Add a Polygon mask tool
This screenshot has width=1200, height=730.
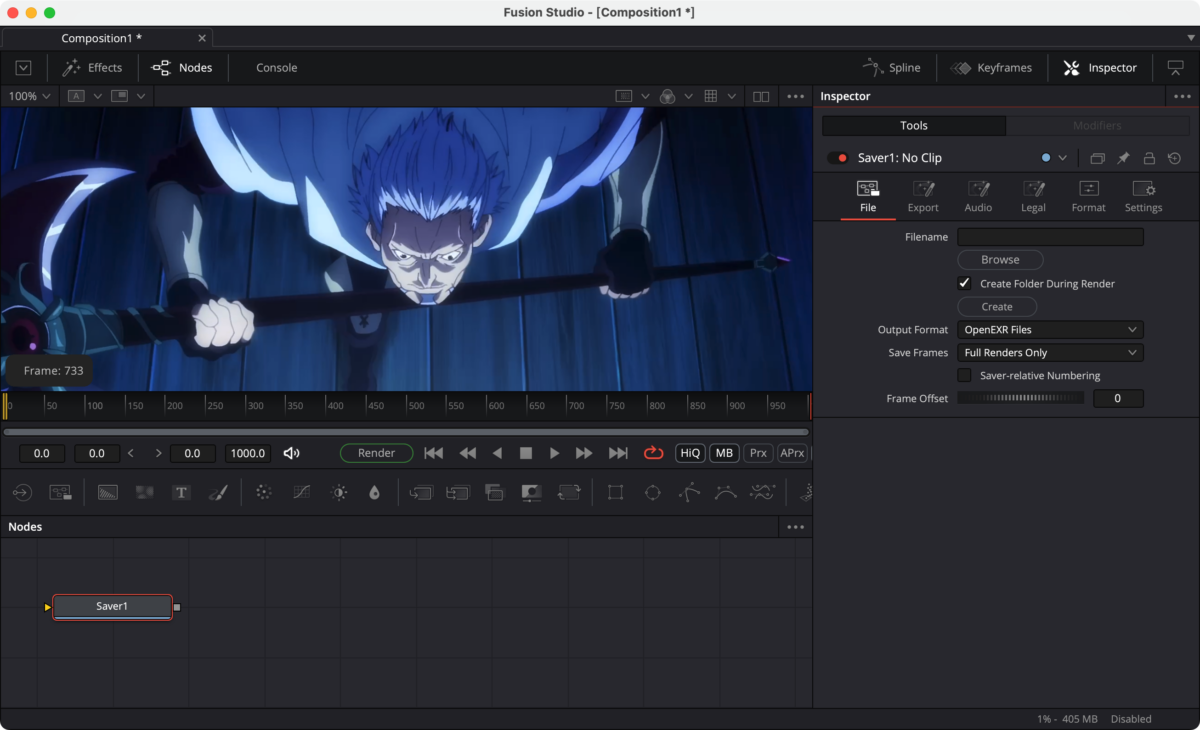[689, 492]
